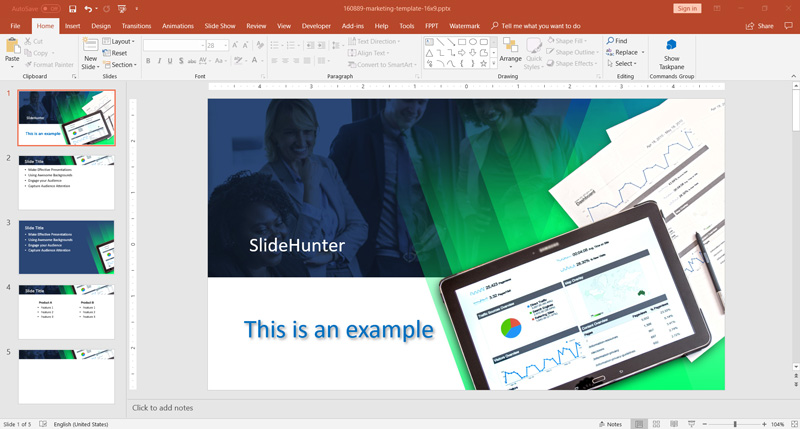The height and width of the screenshot is (429, 800).
Task: Open Find in the Editing group
Action: click(617, 41)
